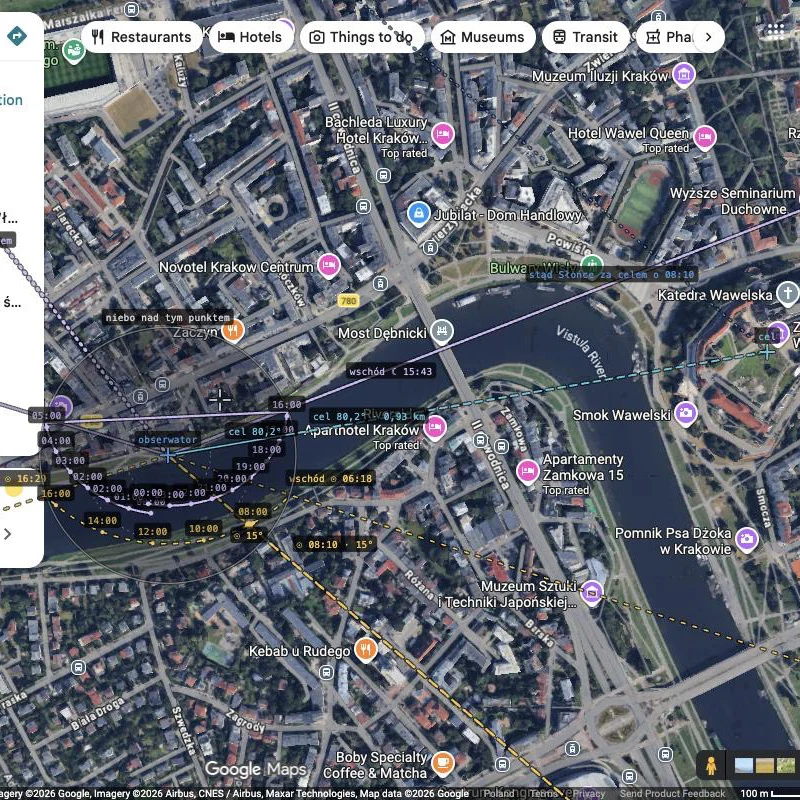This screenshot has width=800, height=800.
Task: Select the Aparthotel Kraków hotel pin
Action: point(435,427)
